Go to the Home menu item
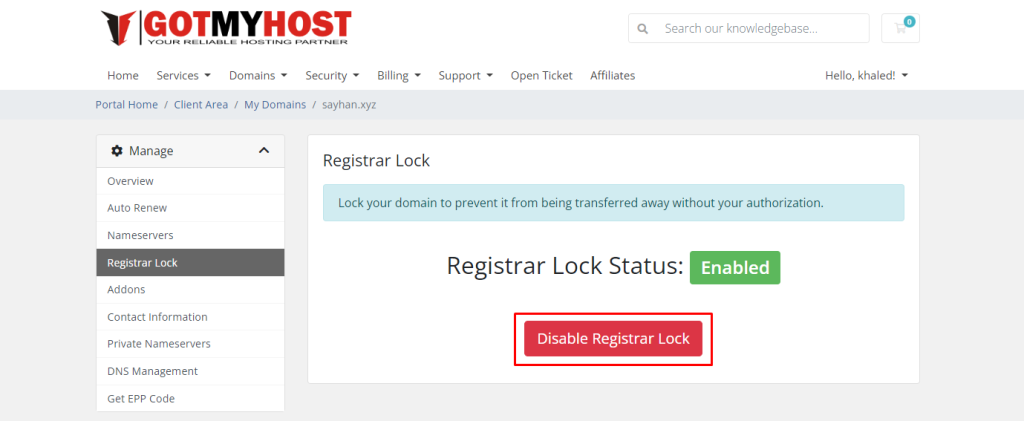Viewport: 1024px width, 421px height. pos(123,75)
